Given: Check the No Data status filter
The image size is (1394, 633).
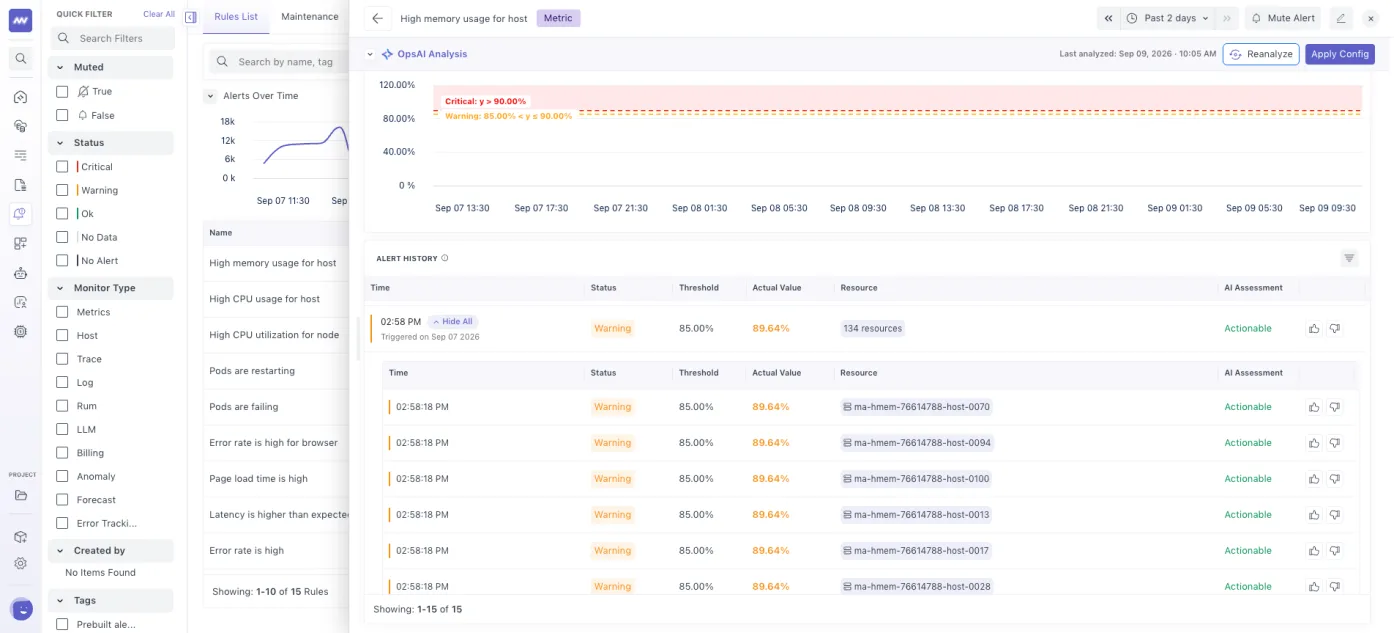Looking at the screenshot, I should click(x=62, y=237).
